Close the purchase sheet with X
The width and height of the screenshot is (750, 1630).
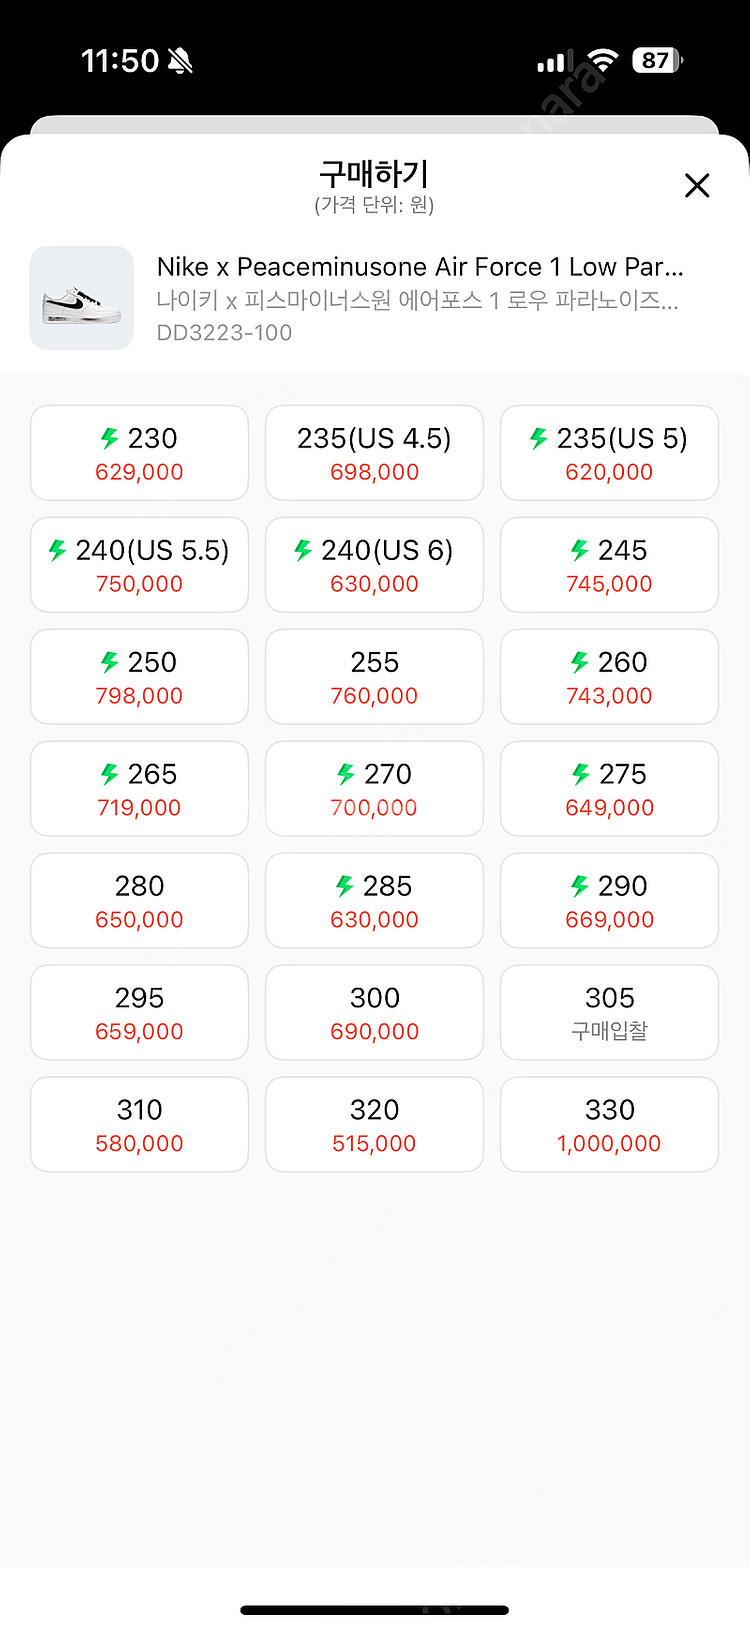tap(697, 185)
